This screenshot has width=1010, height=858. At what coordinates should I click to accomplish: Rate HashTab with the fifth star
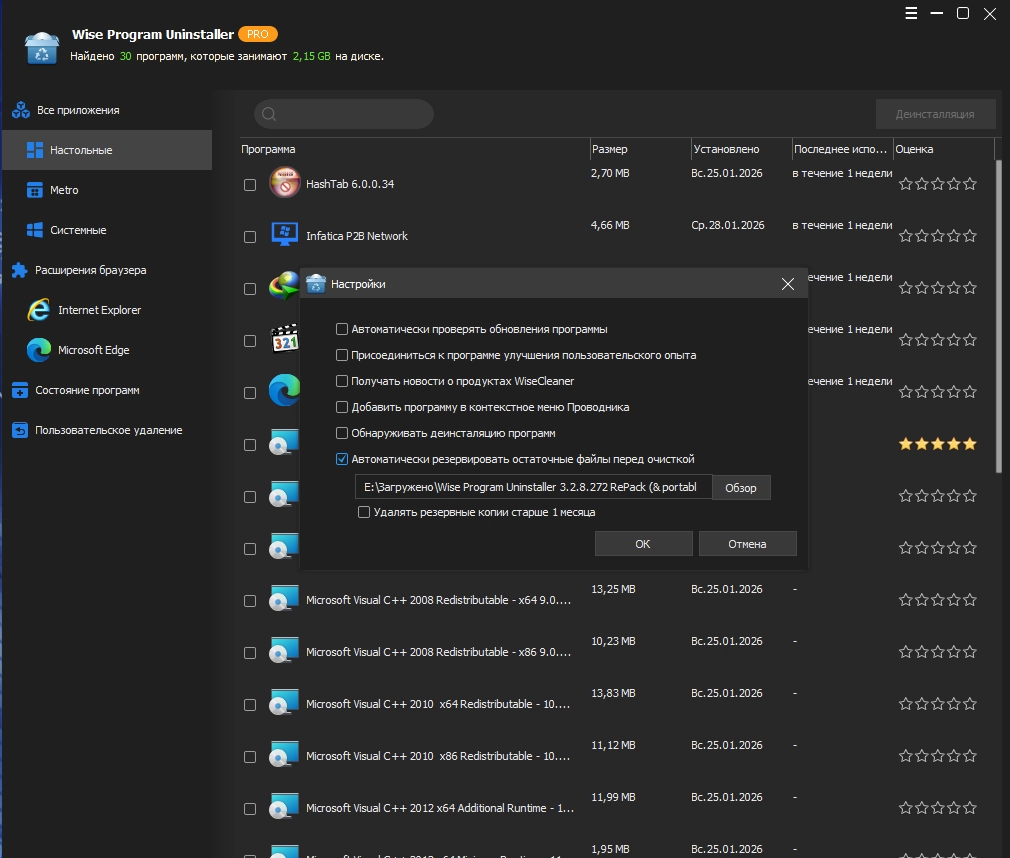(969, 184)
